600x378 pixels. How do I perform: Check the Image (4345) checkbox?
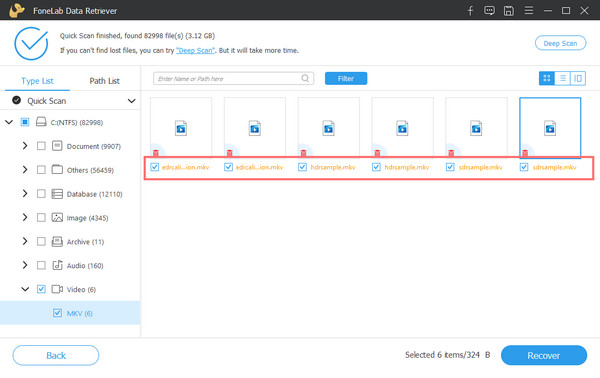(x=41, y=217)
